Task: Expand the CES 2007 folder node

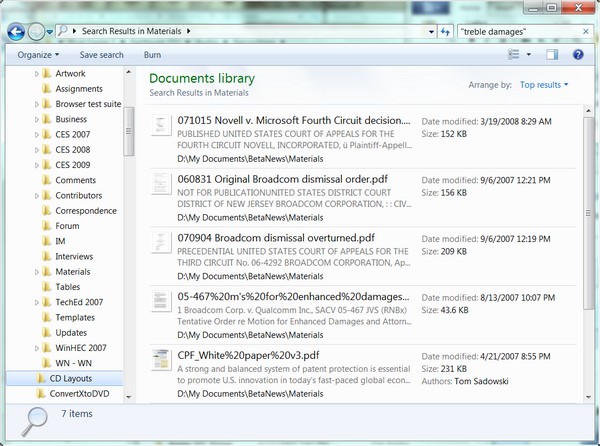Action: [x=37, y=135]
